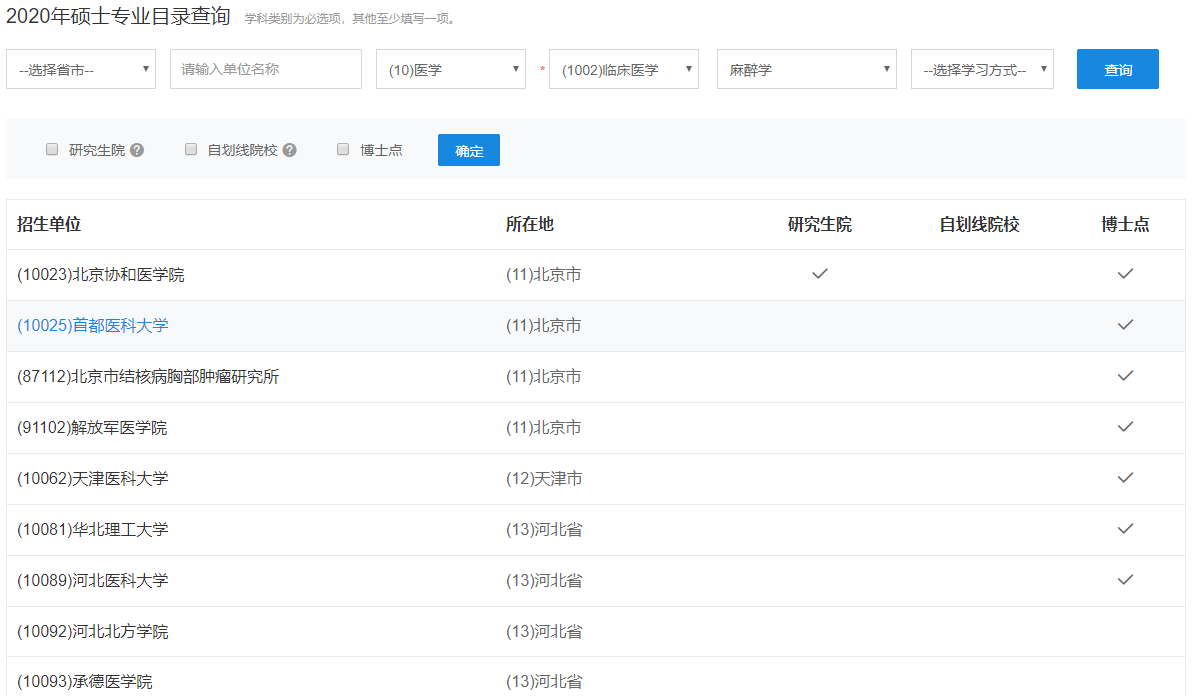Viewport: 1196px width, 696px height.
Task: Open the (10089)河北医科大学 entry
Action: coord(92,581)
